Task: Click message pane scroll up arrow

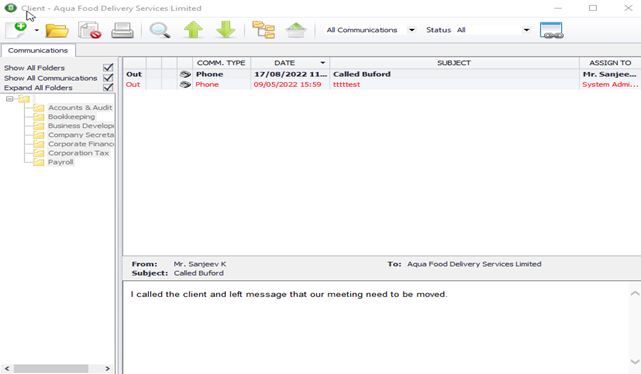Action: (x=635, y=293)
